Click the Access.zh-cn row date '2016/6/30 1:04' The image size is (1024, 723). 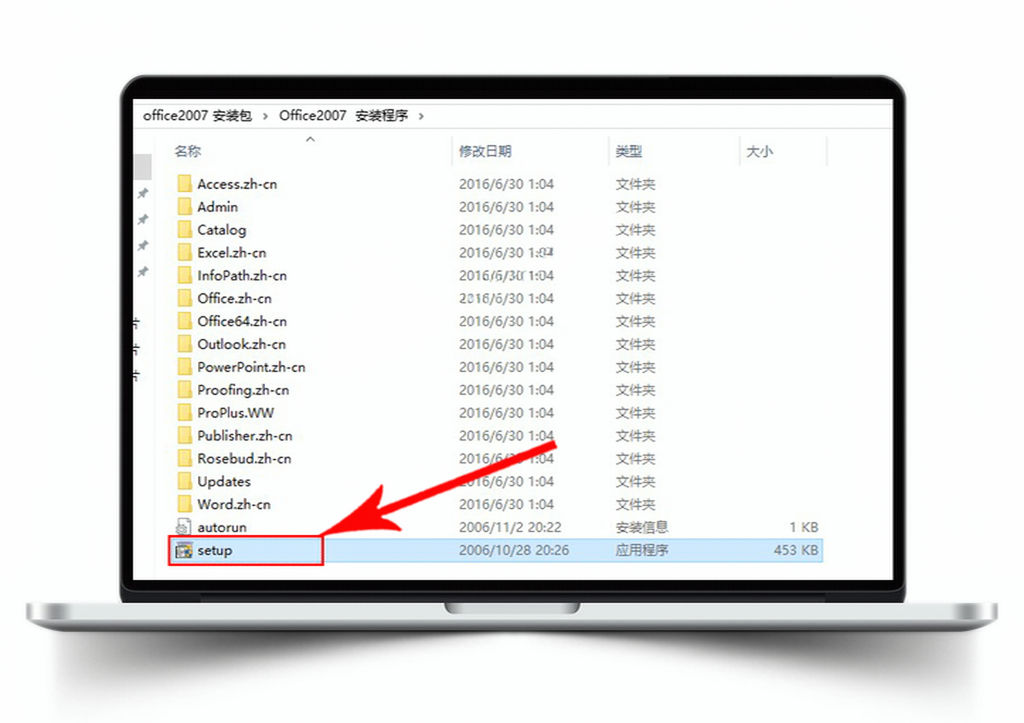click(506, 184)
